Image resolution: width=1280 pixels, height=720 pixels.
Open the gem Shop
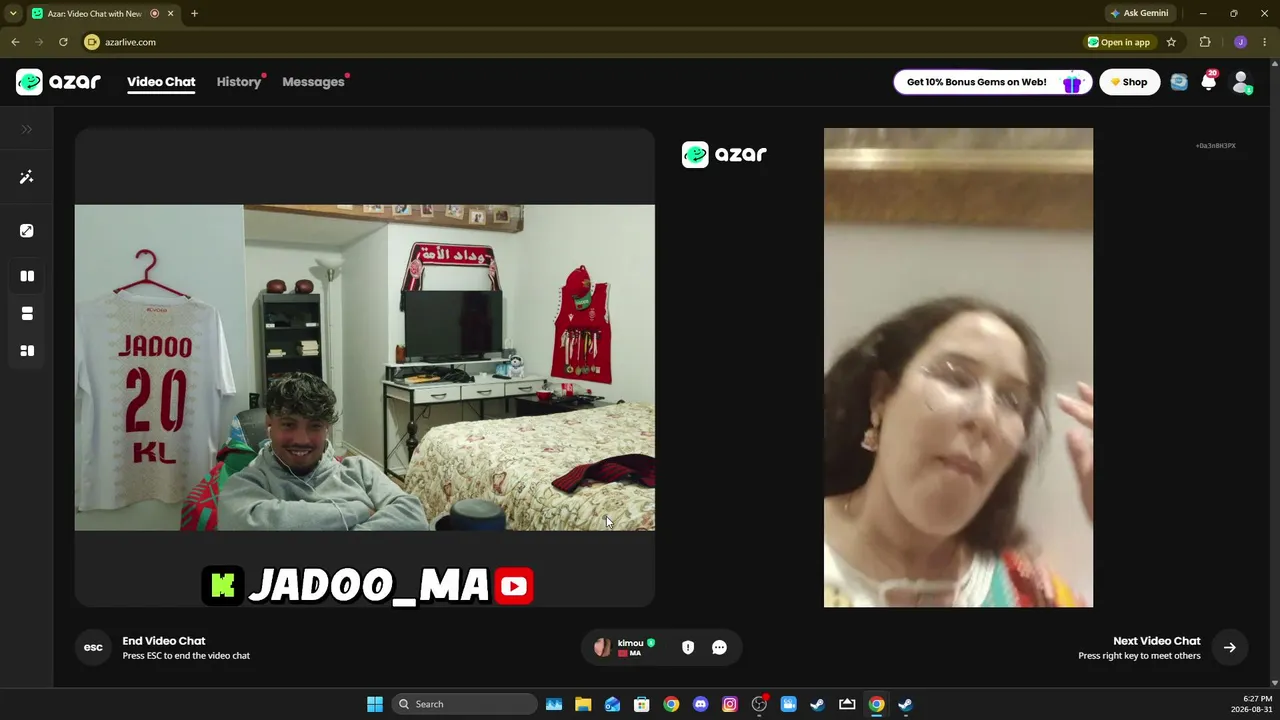[1130, 82]
